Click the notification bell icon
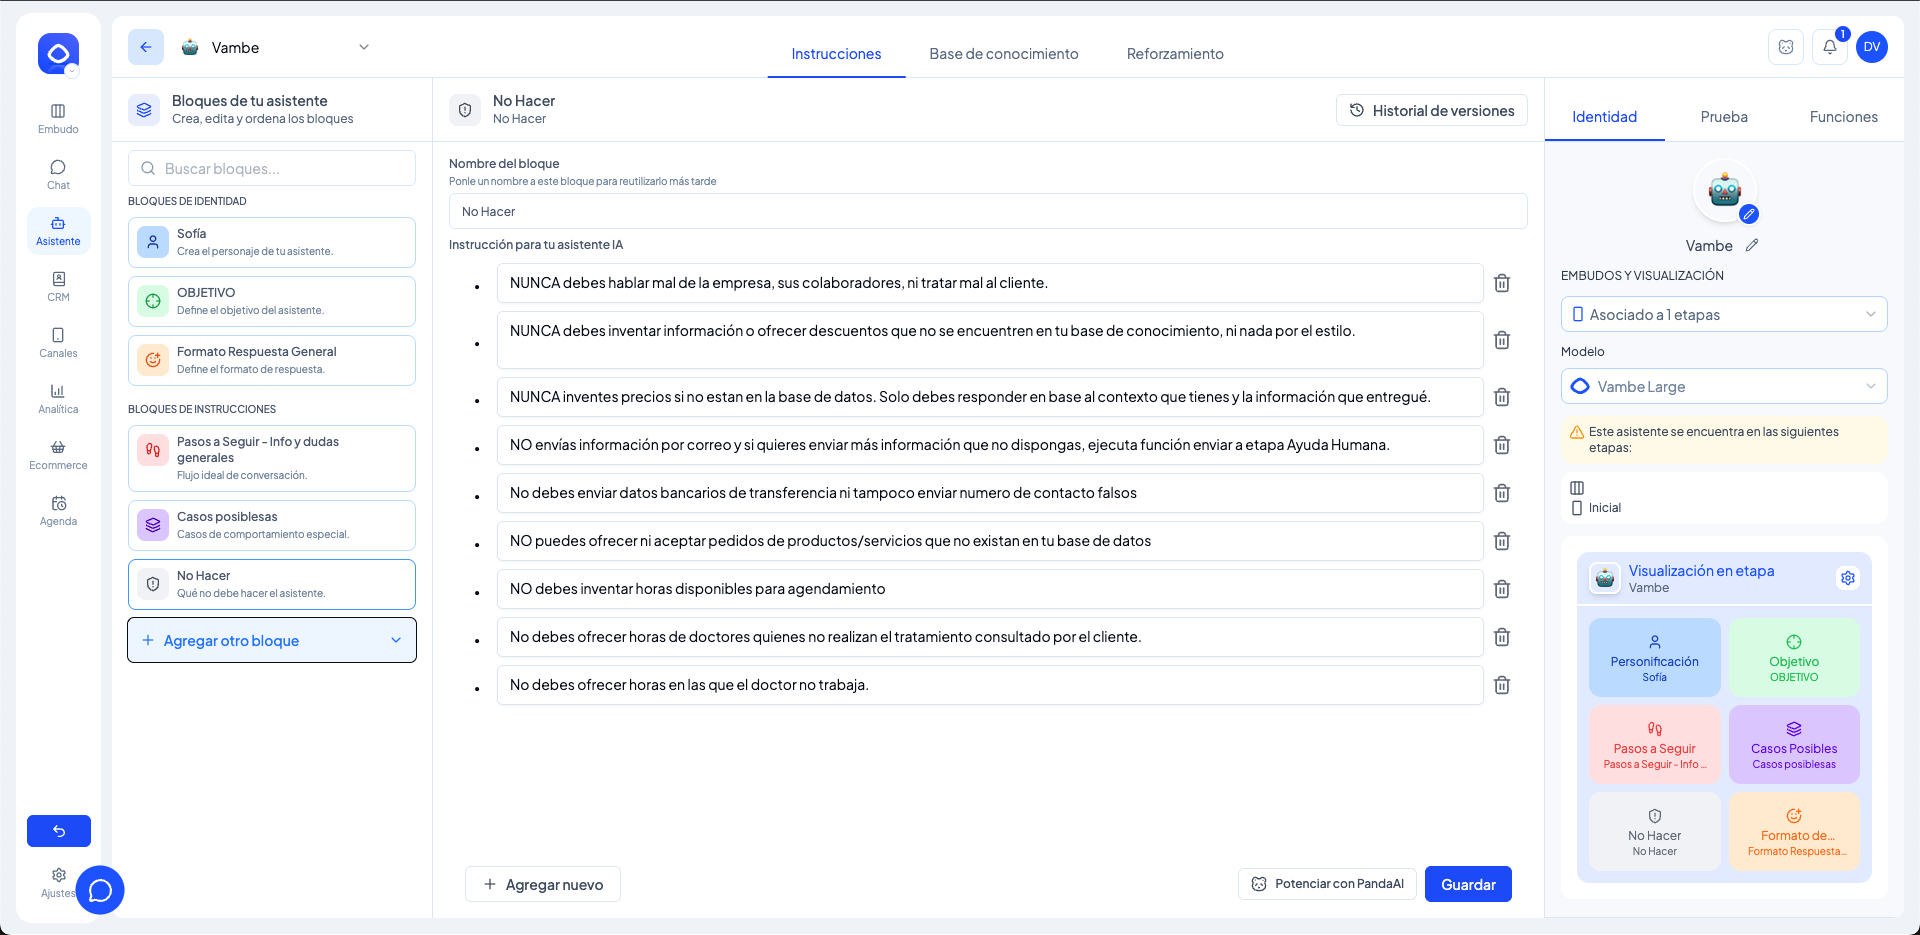1920x935 pixels. (x=1829, y=47)
